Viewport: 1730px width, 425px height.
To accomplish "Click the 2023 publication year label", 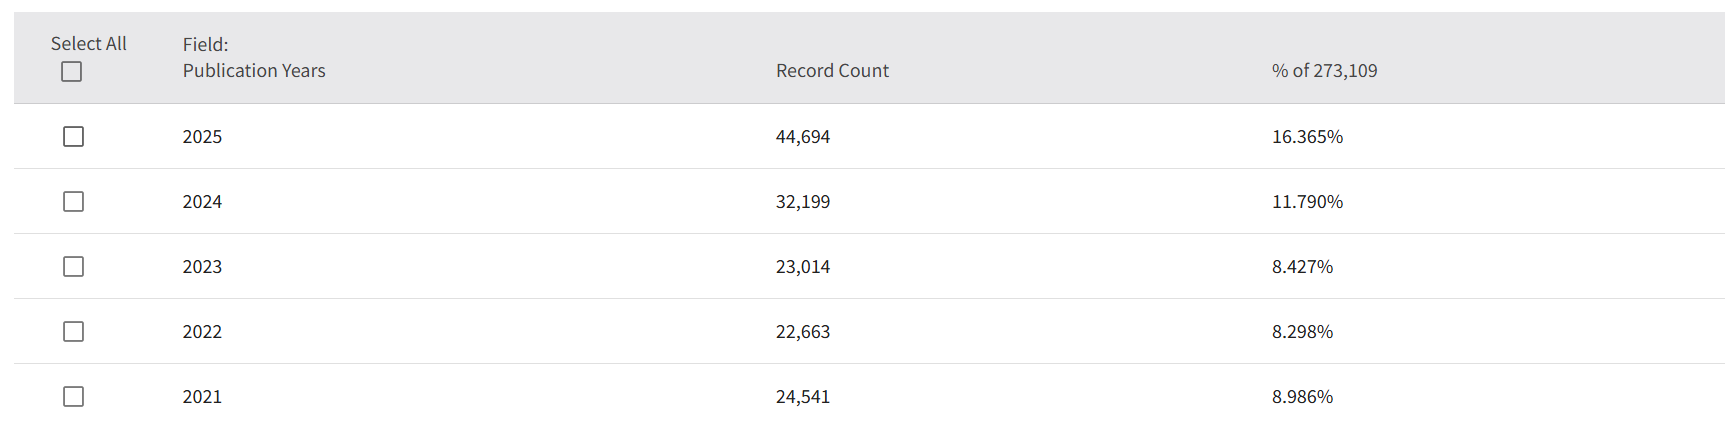I will (x=202, y=267).
